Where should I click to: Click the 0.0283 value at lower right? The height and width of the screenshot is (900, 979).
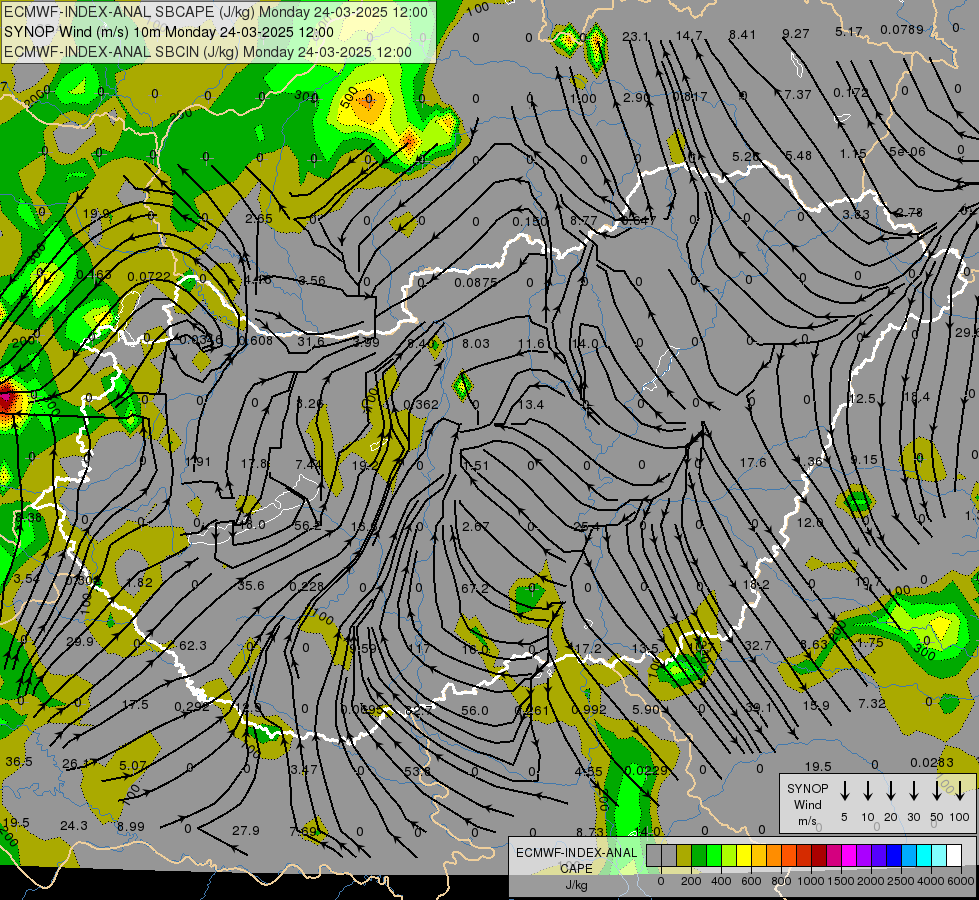(932, 762)
